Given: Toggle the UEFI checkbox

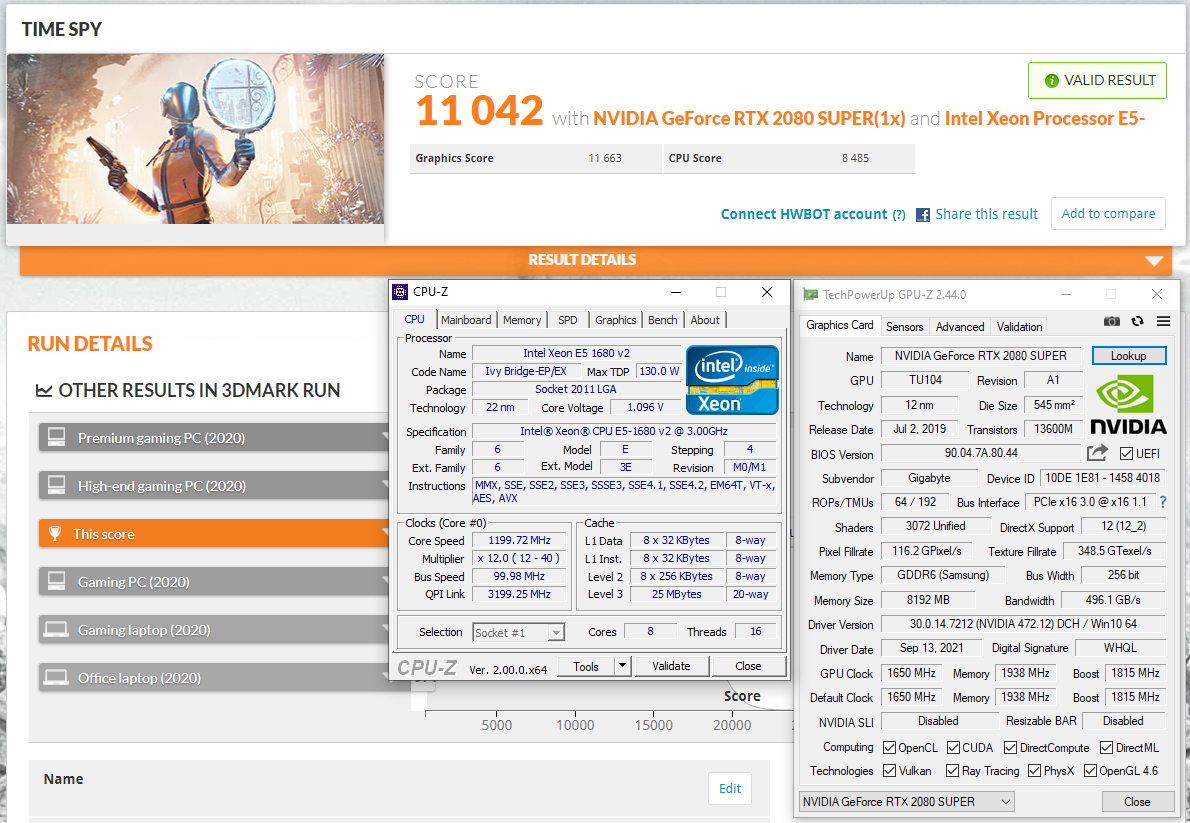Looking at the screenshot, I should click(1127, 453).
